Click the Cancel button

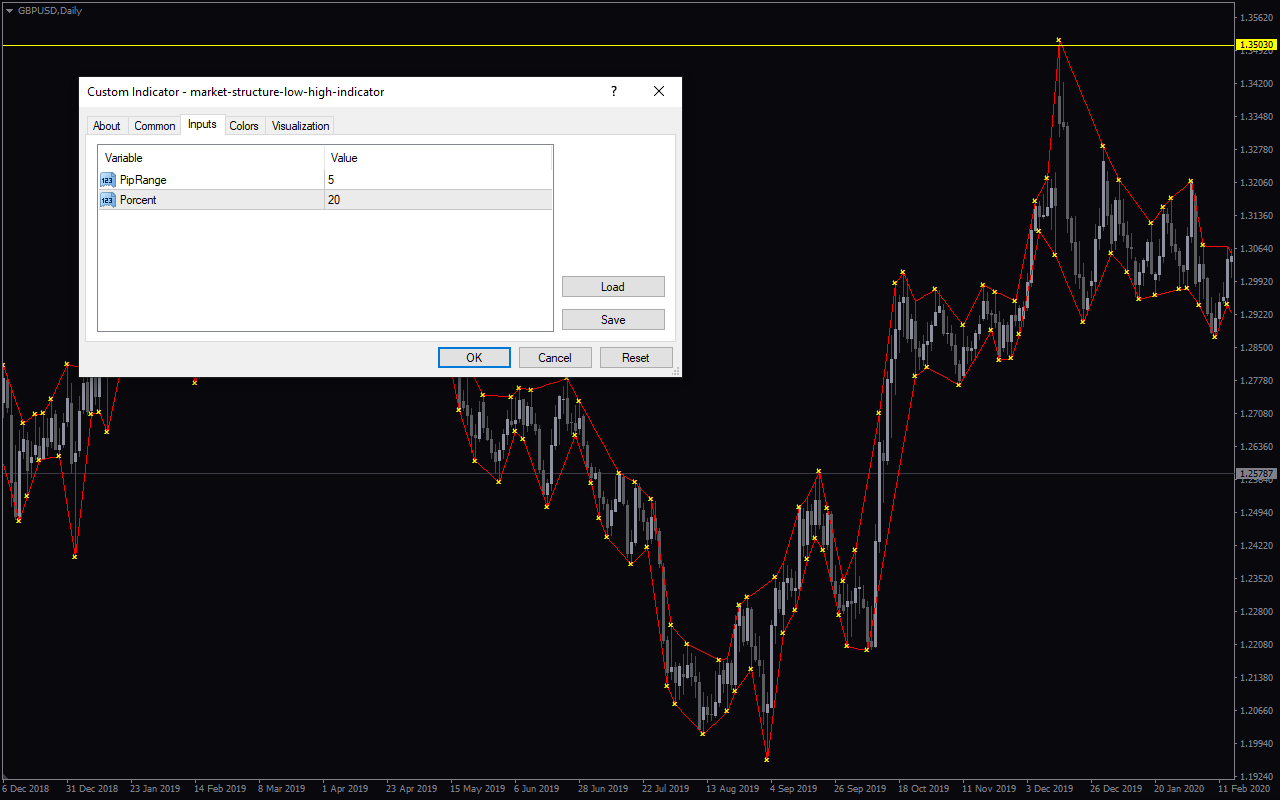point(555,357)
